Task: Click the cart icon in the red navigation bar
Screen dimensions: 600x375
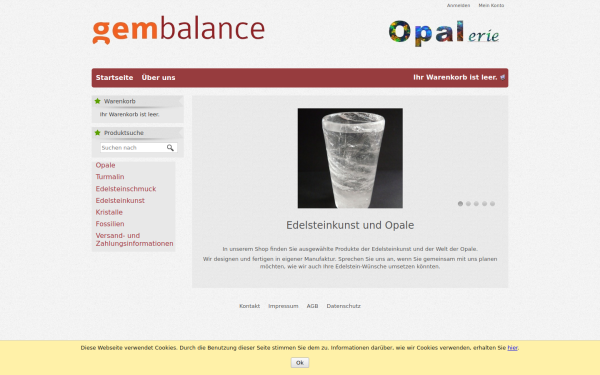Action: [x=502, y=77]
